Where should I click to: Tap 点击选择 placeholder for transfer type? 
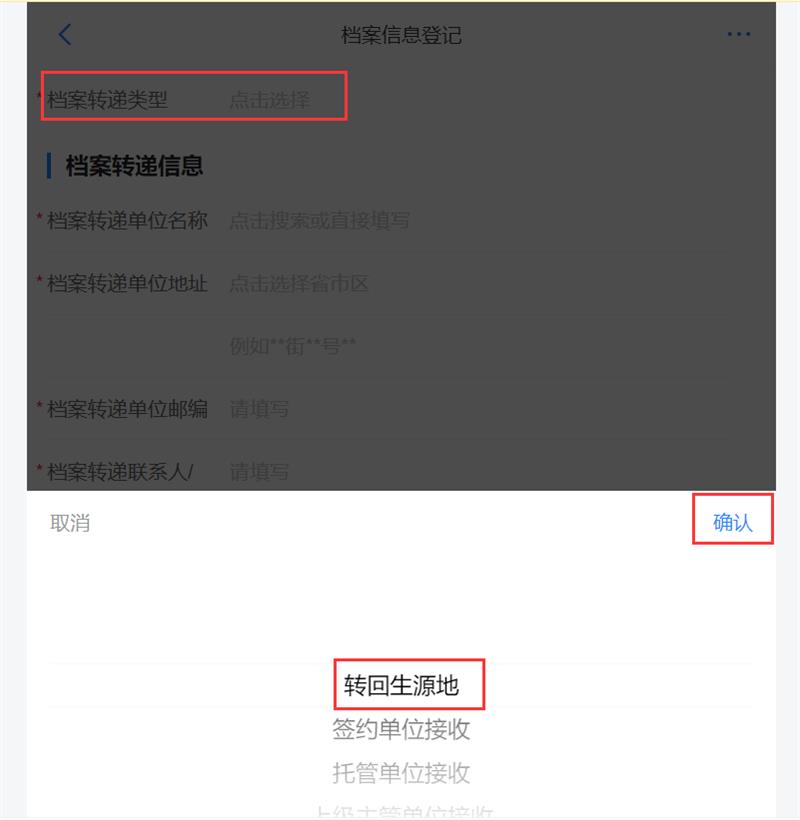[x=270, y=99]
